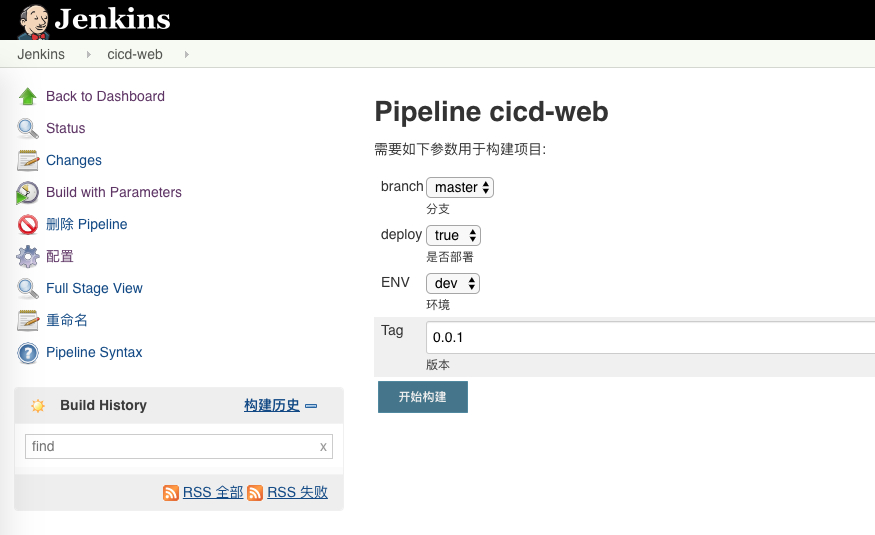
Task: Click the green up-arrow Dashboard icon
Action: coord(27,97)
